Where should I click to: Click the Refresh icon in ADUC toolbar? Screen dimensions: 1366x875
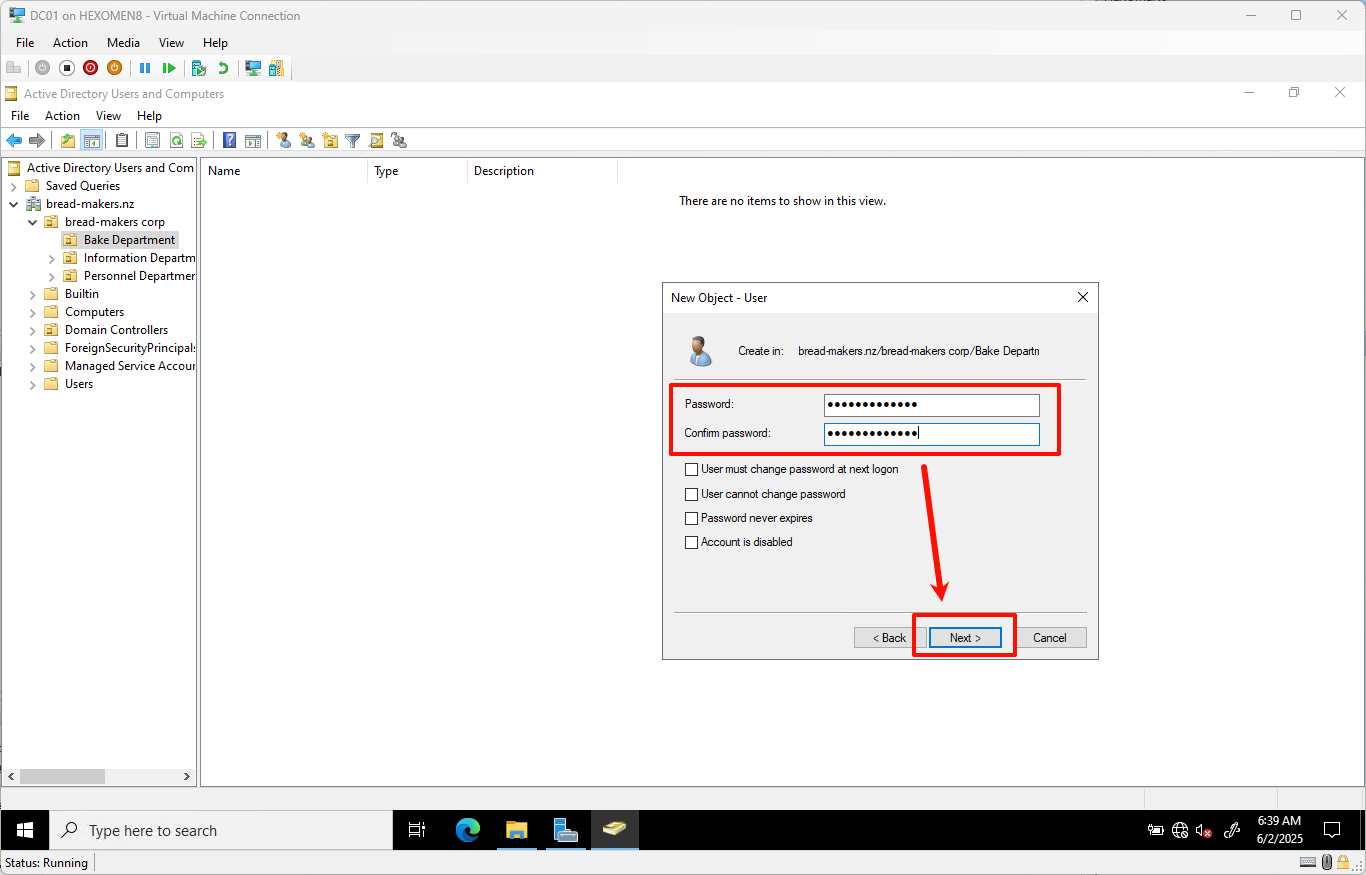[176, 141]
